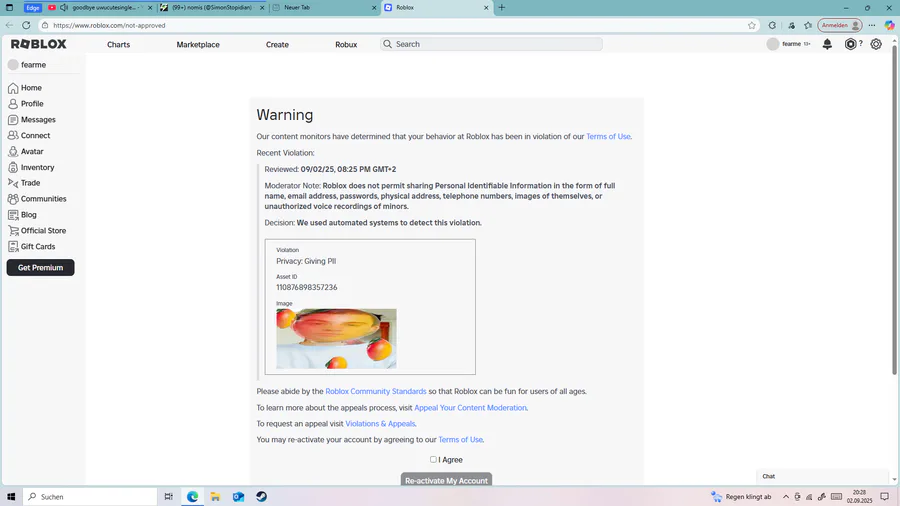This screenshot has width=900, height=506.
Task: Switch to the nomis (@SimonStopidian) tab
Action: click(212, 7)
